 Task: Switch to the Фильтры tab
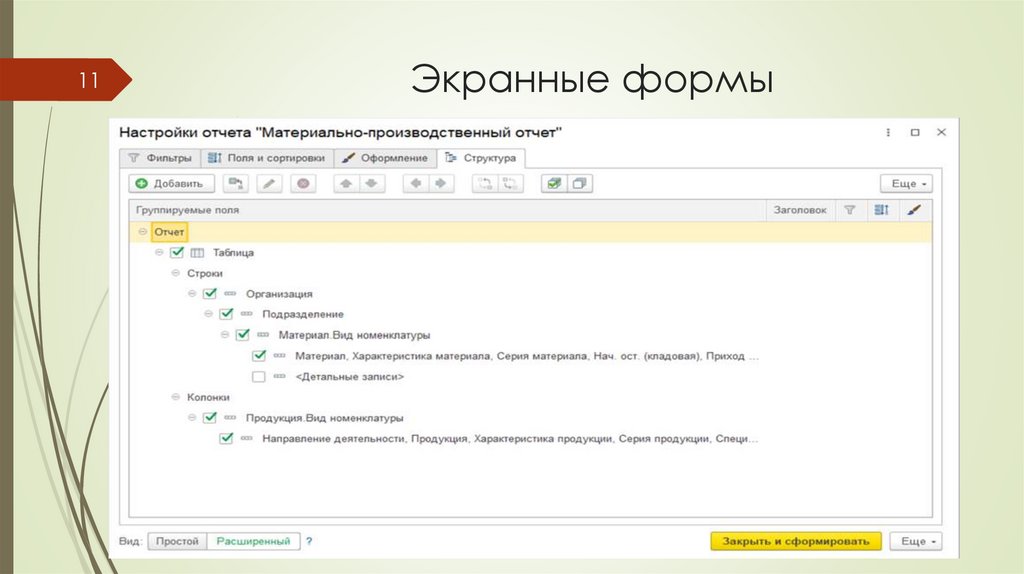(159, 158)
